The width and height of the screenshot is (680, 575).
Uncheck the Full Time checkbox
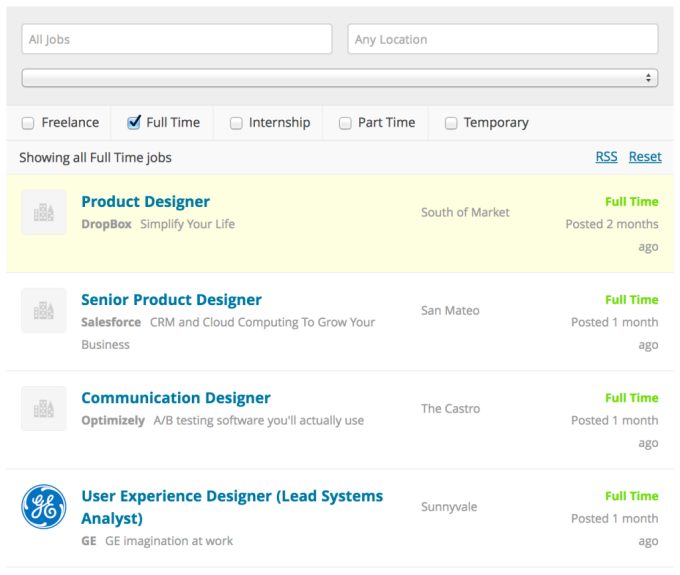[134, 123]
